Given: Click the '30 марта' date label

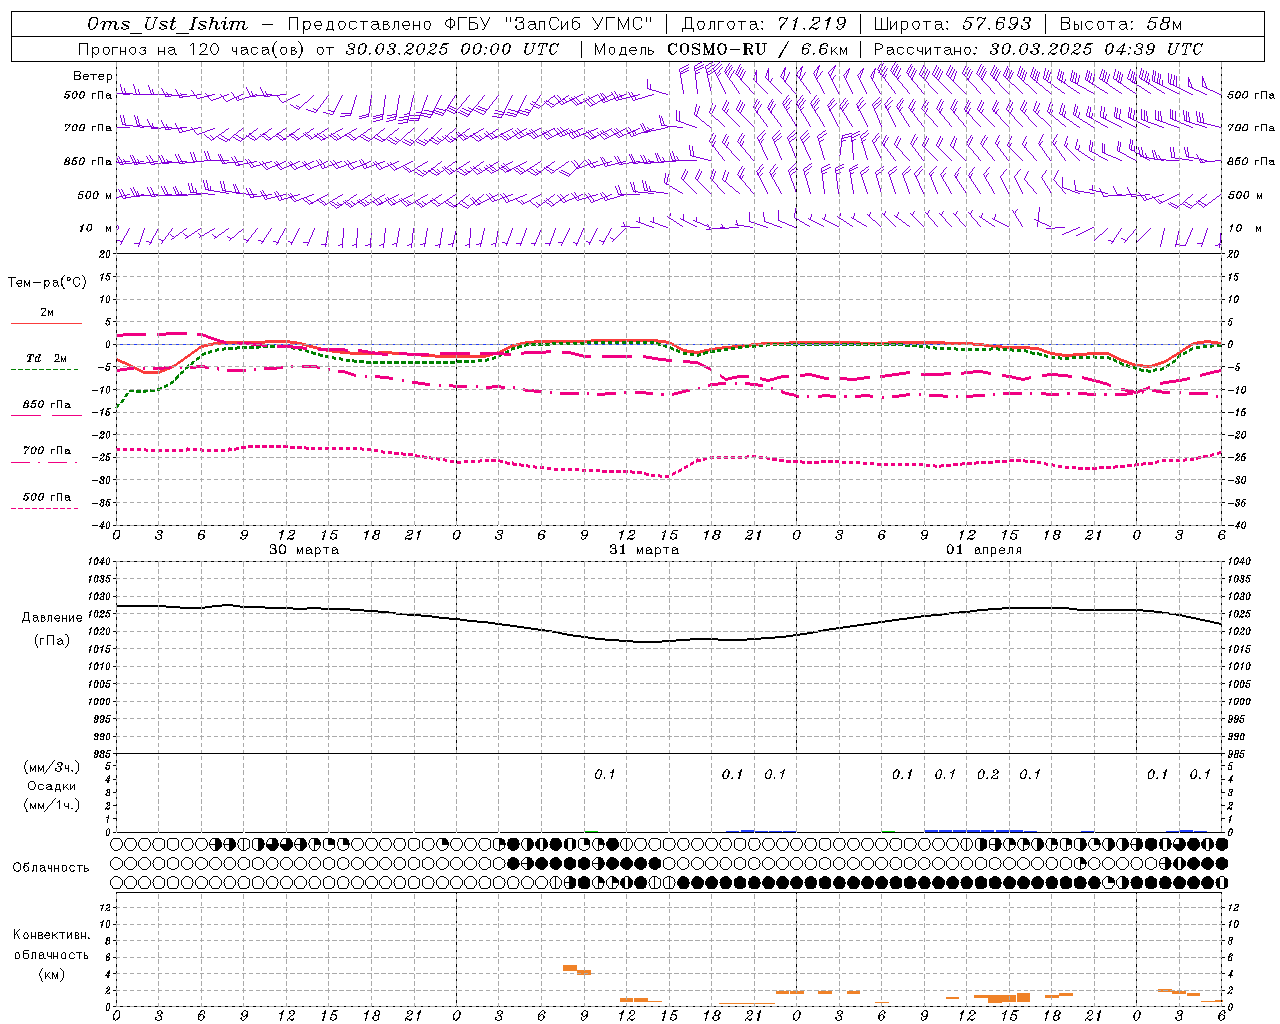Looking at the screenshot, I should 304,550.
